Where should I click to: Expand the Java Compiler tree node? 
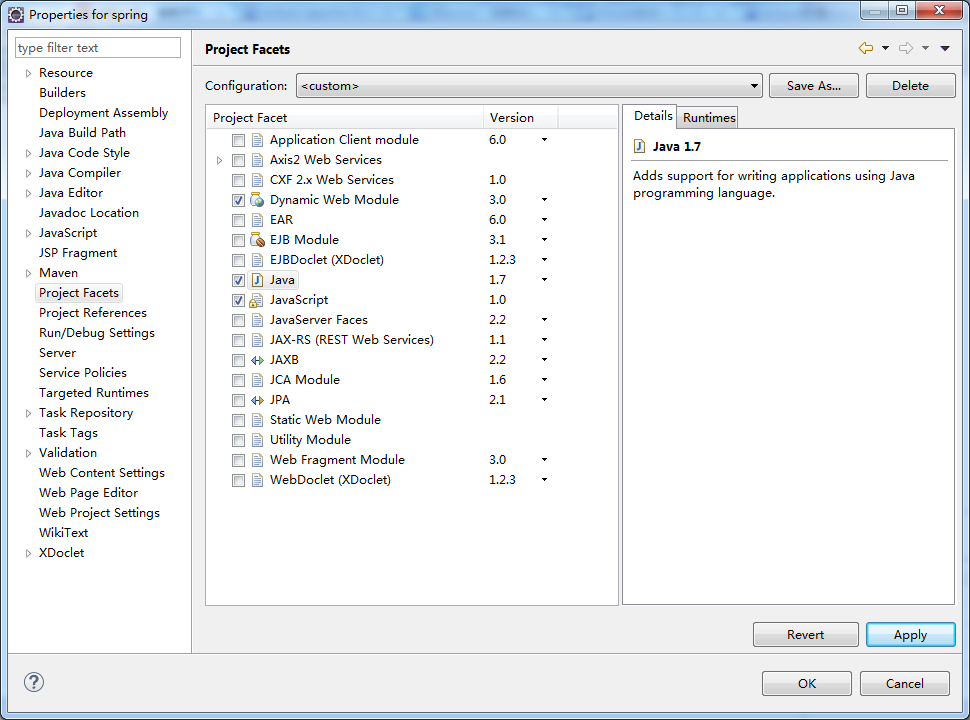point(28,173)
